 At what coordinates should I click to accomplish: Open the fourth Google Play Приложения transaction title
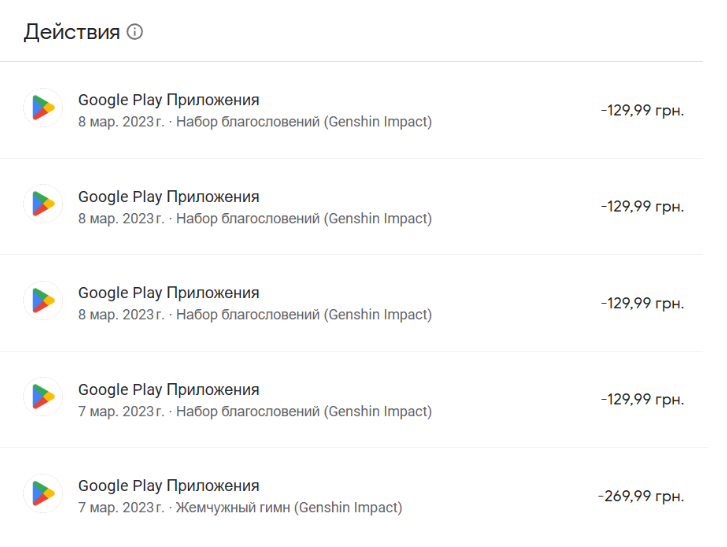coord(168,389)
